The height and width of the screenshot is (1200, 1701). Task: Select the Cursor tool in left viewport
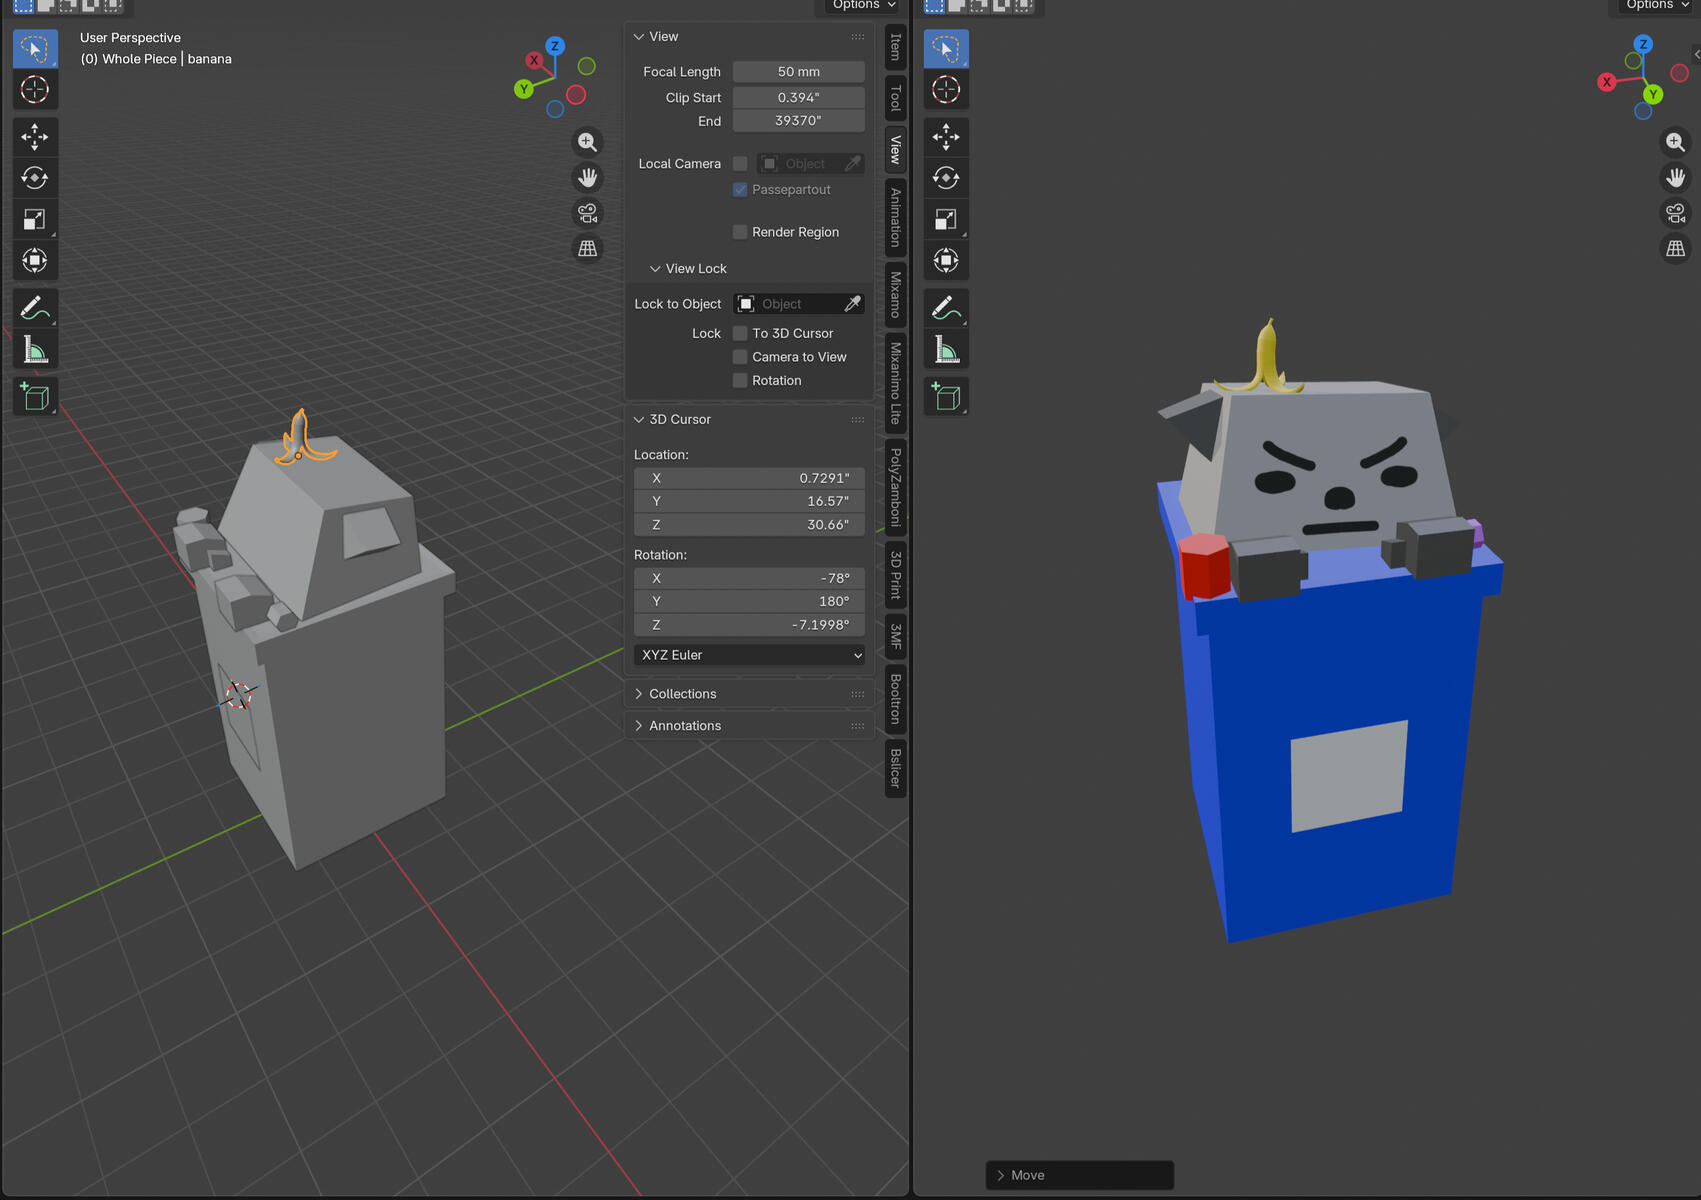35,90
